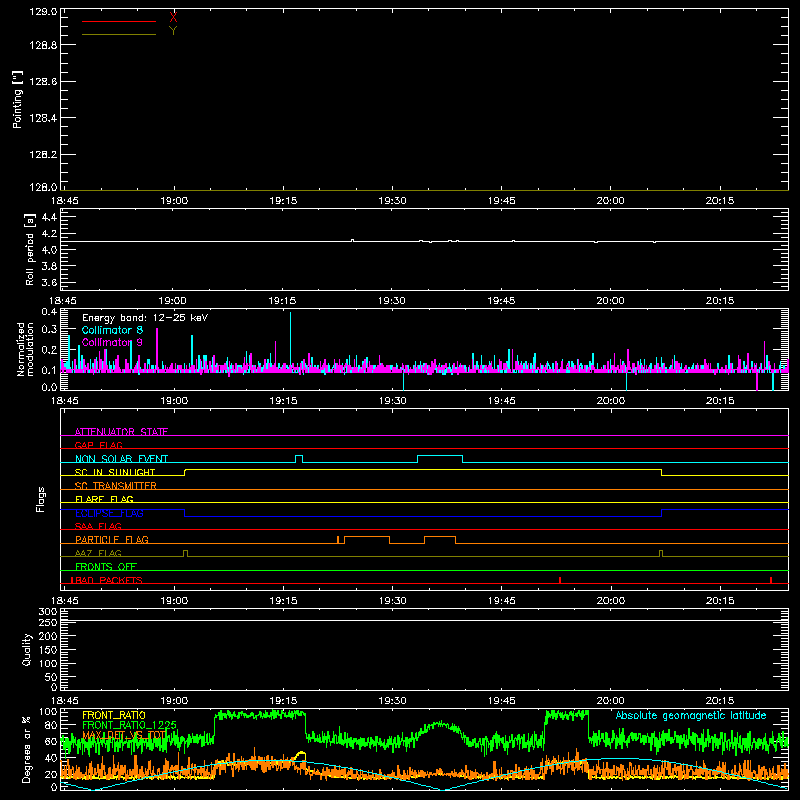Viewport: 800px width, 800px height.
Task: Click the SC_IN_SUNLIGHT flag label
Action: tap(115, 472)
